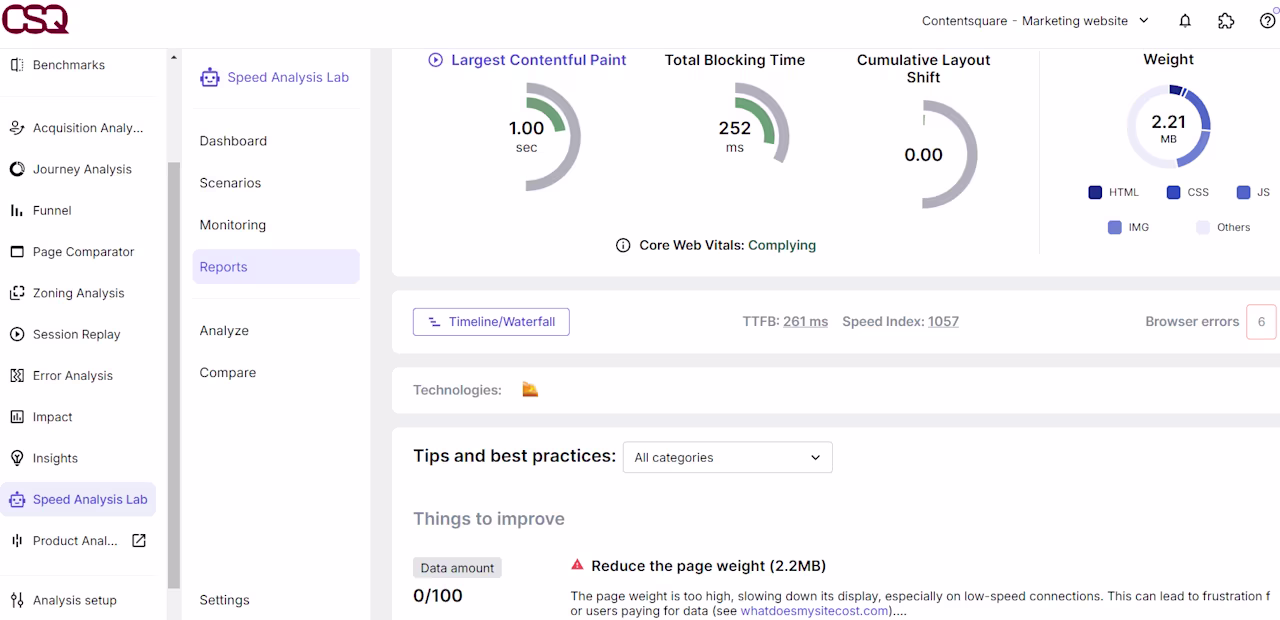Click the Speed Analysis Lab robot icon in sidebar

click(17, 499)
